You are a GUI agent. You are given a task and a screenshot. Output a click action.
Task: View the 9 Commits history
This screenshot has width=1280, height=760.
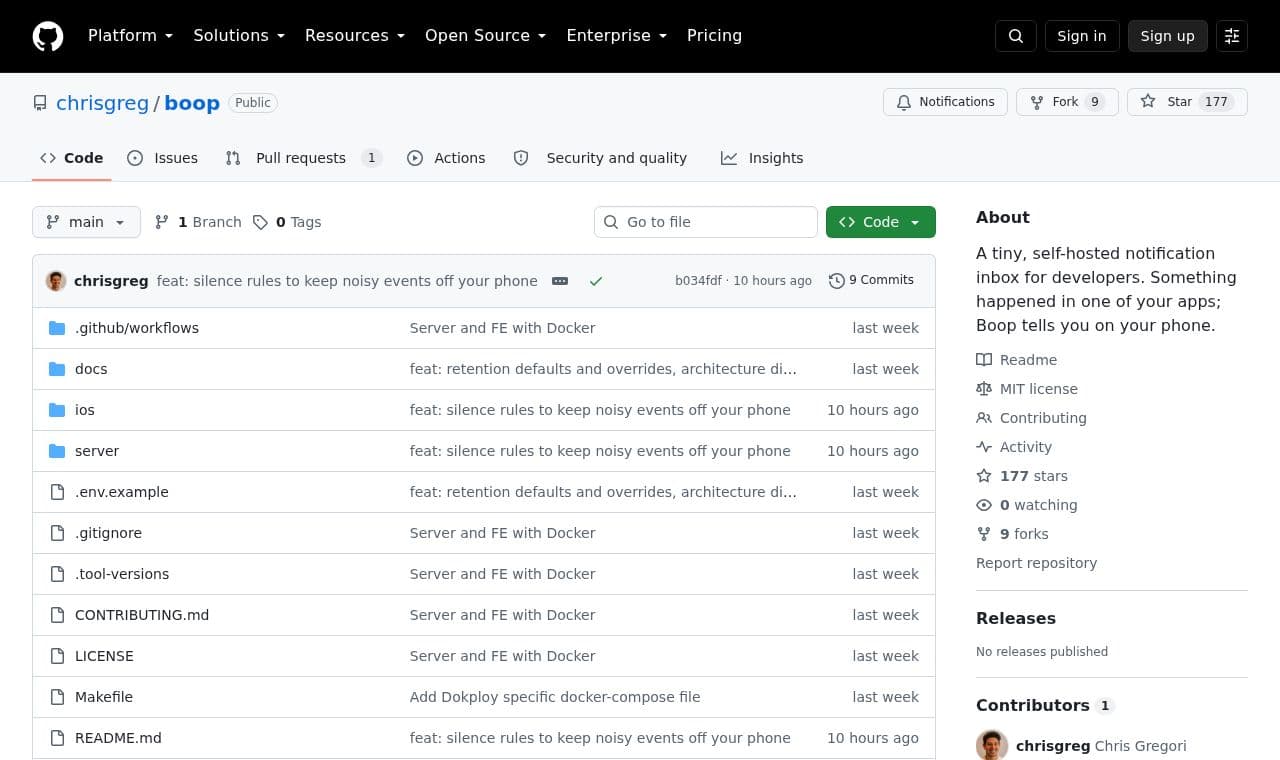tap(871, 281)
